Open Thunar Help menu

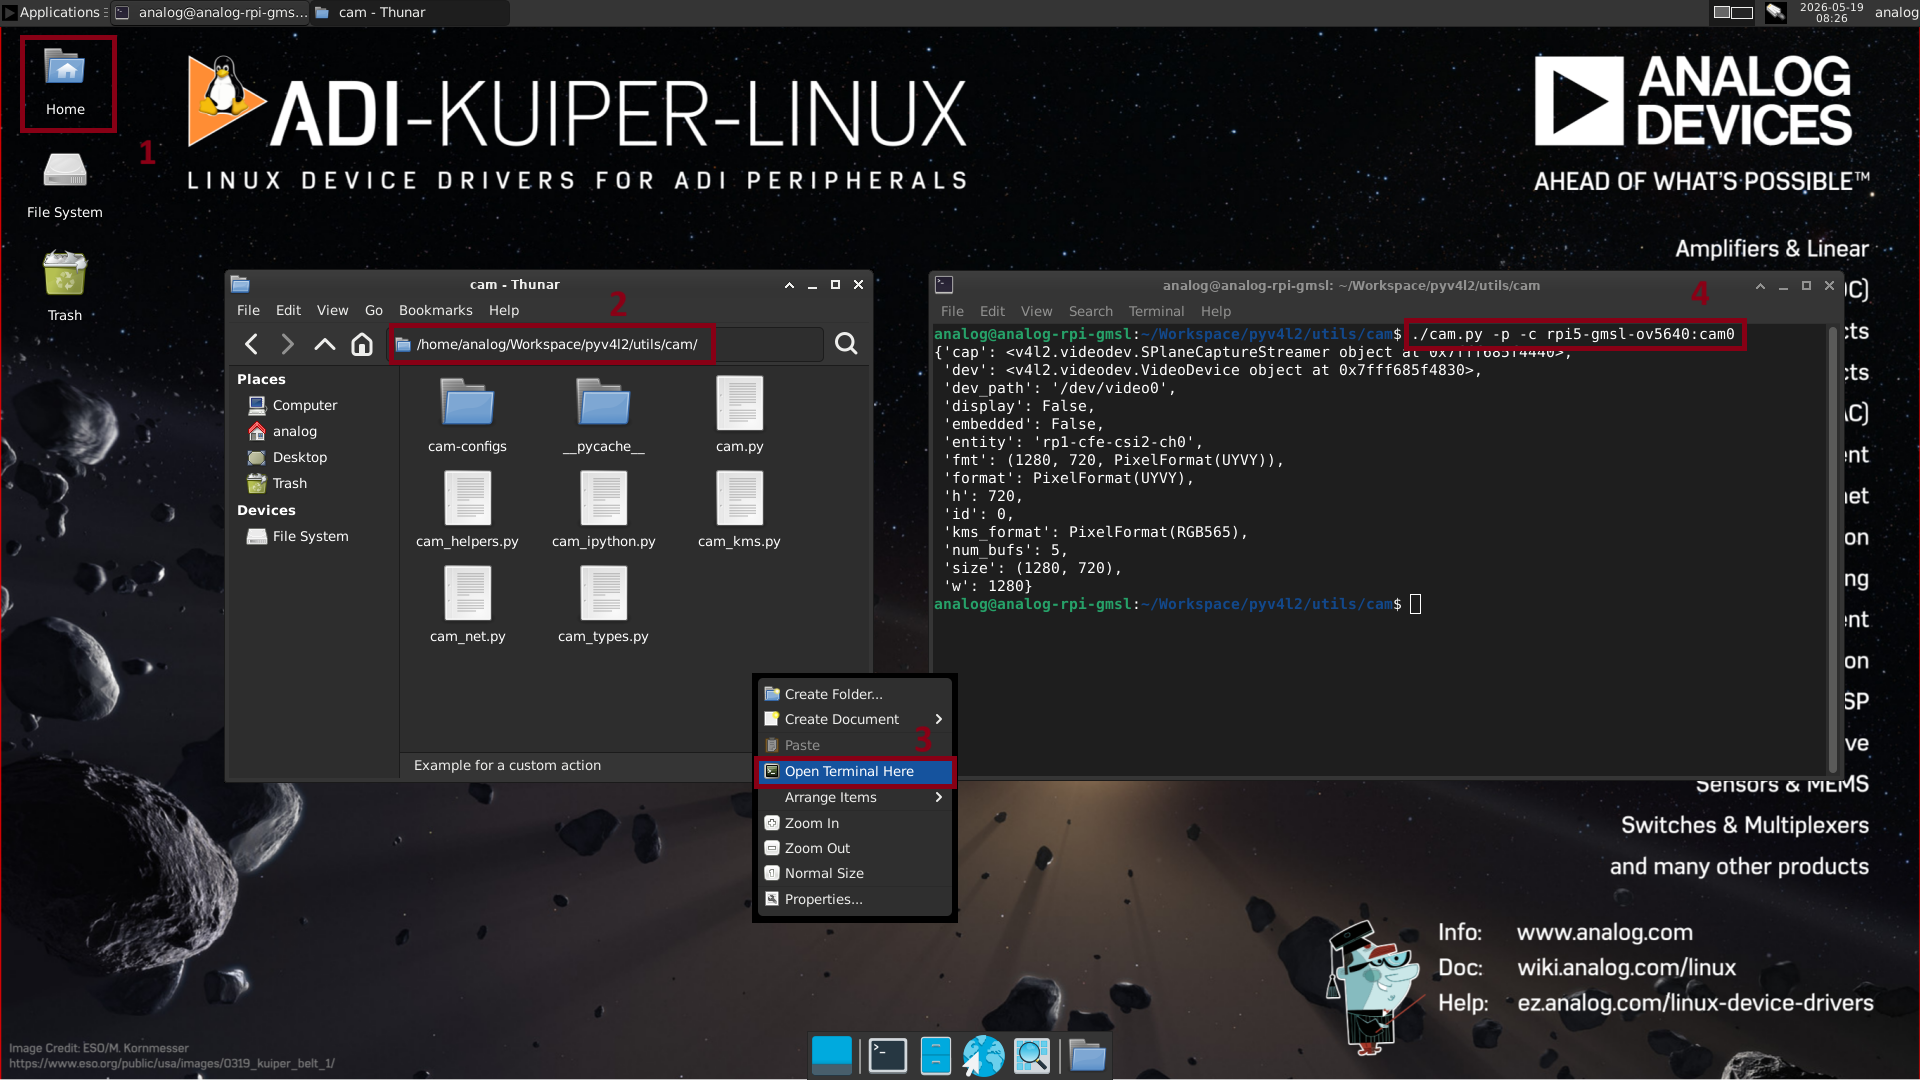[504, 310]
